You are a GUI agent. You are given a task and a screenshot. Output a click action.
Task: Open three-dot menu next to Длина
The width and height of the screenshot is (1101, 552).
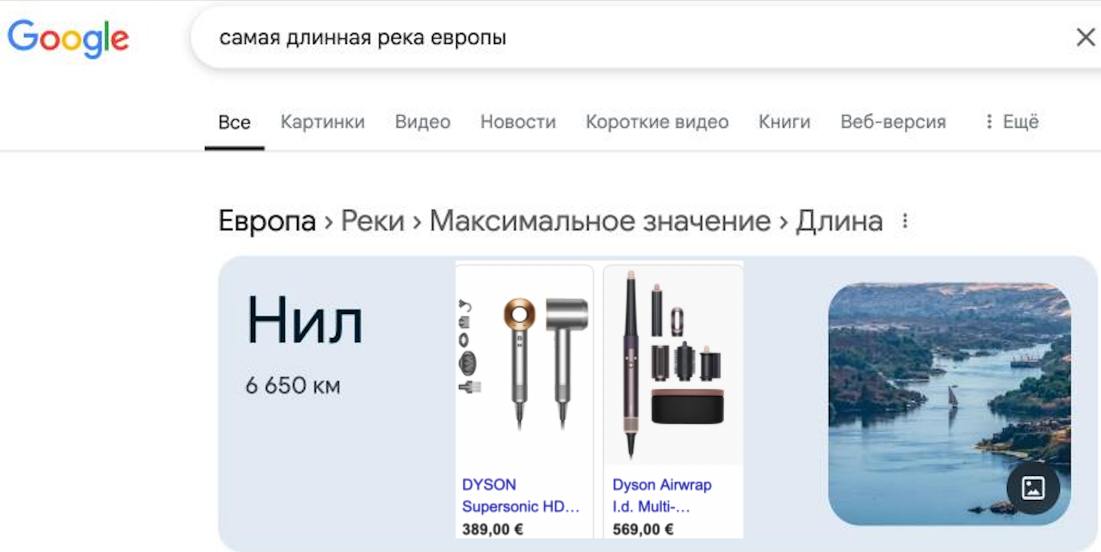[x=905, y=221]
